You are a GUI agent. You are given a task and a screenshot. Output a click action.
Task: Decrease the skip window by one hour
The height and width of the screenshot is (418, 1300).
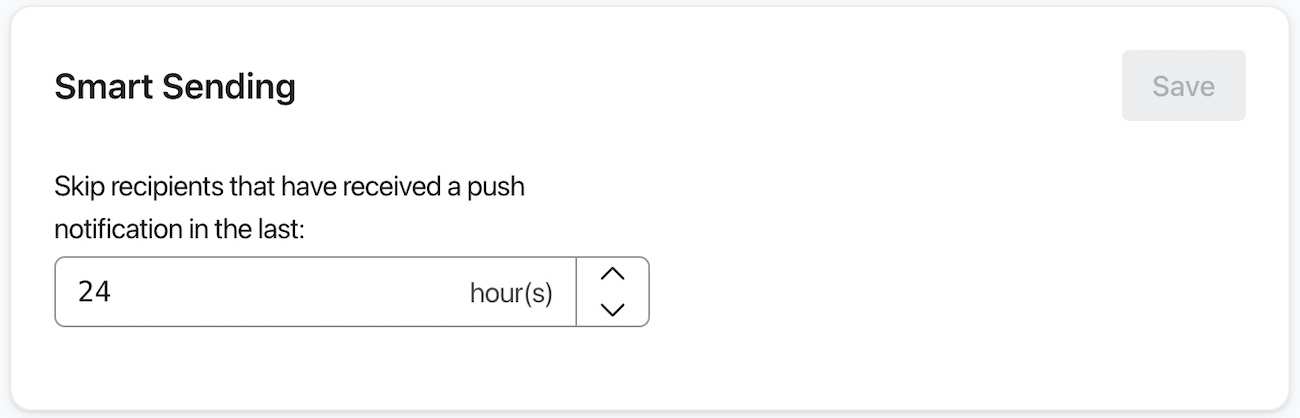click(x=613, y=309)
